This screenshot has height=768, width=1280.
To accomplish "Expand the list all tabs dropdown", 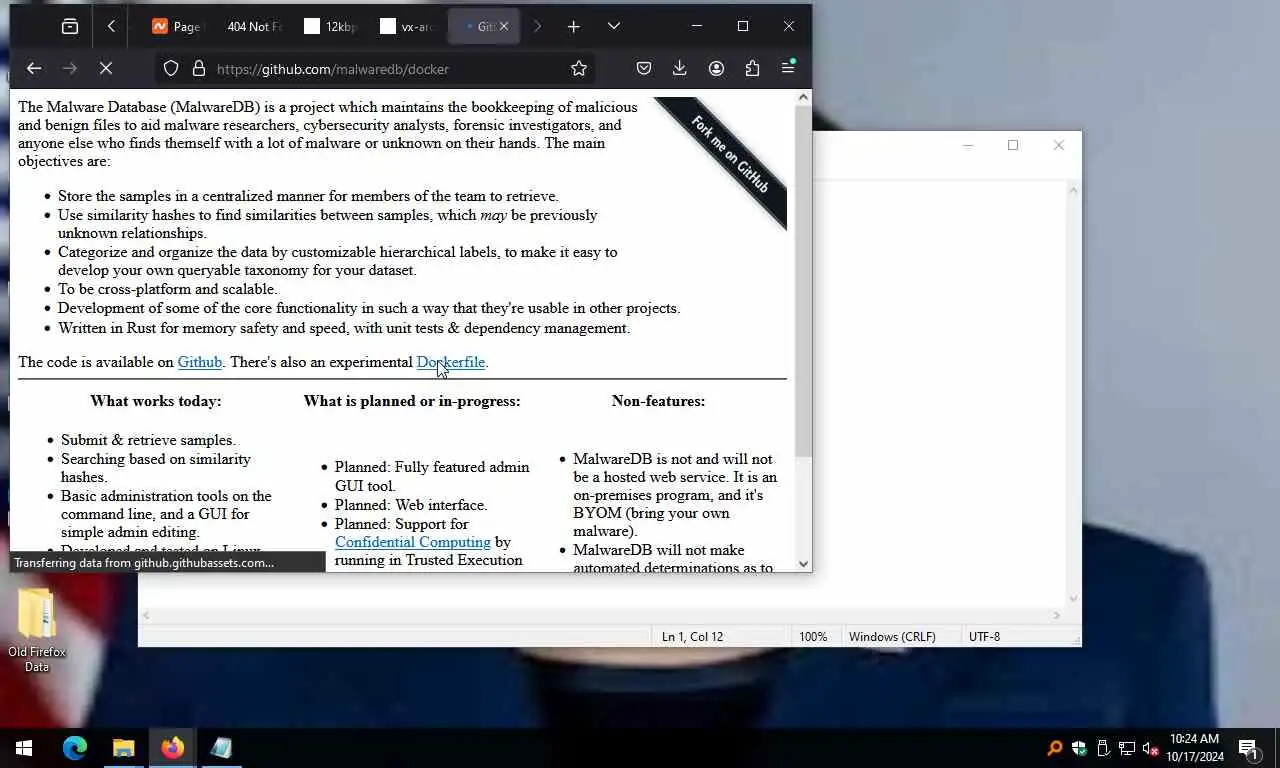I will pyautogui.click(x=614, y=27).
